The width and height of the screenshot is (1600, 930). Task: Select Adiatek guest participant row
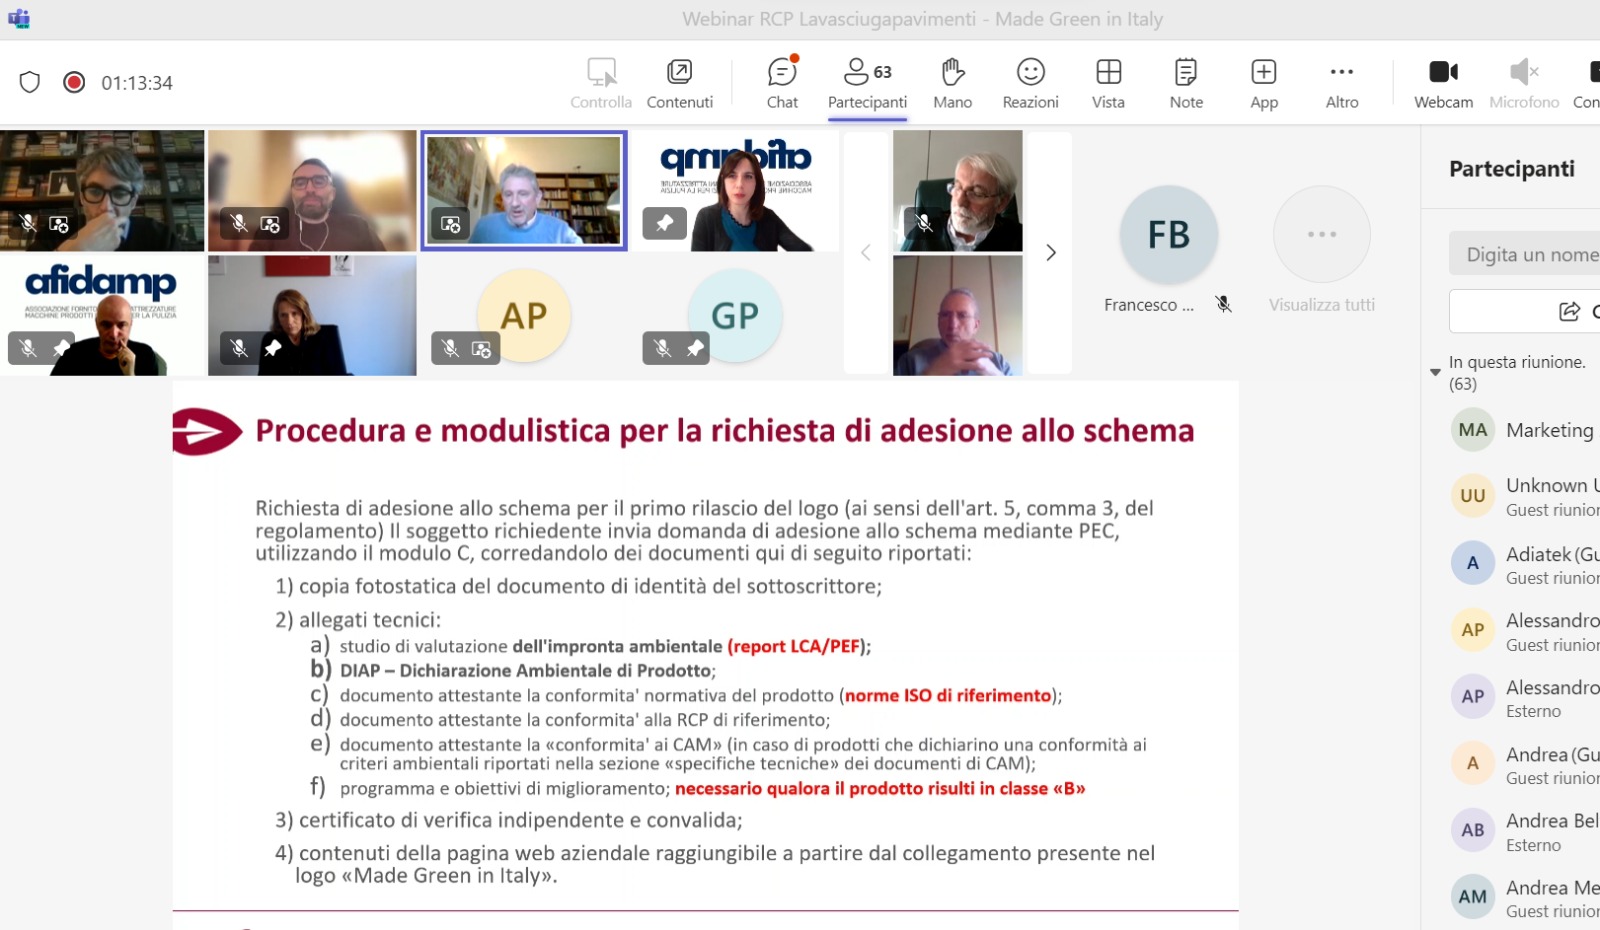coord(1525,564)
